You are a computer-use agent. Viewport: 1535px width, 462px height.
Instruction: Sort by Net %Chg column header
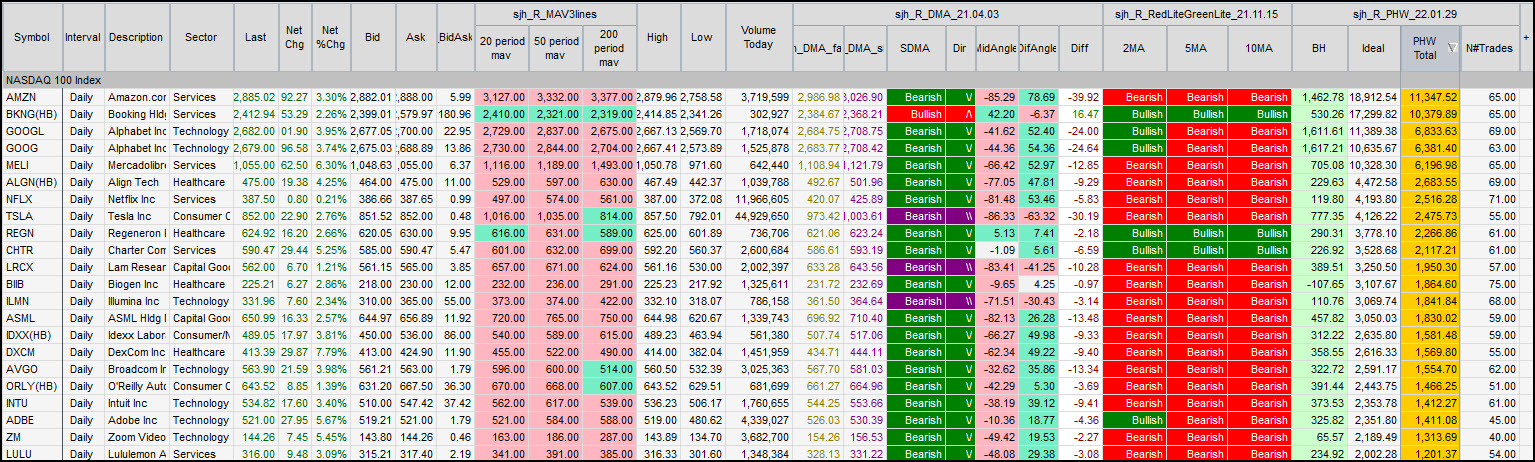329,37
